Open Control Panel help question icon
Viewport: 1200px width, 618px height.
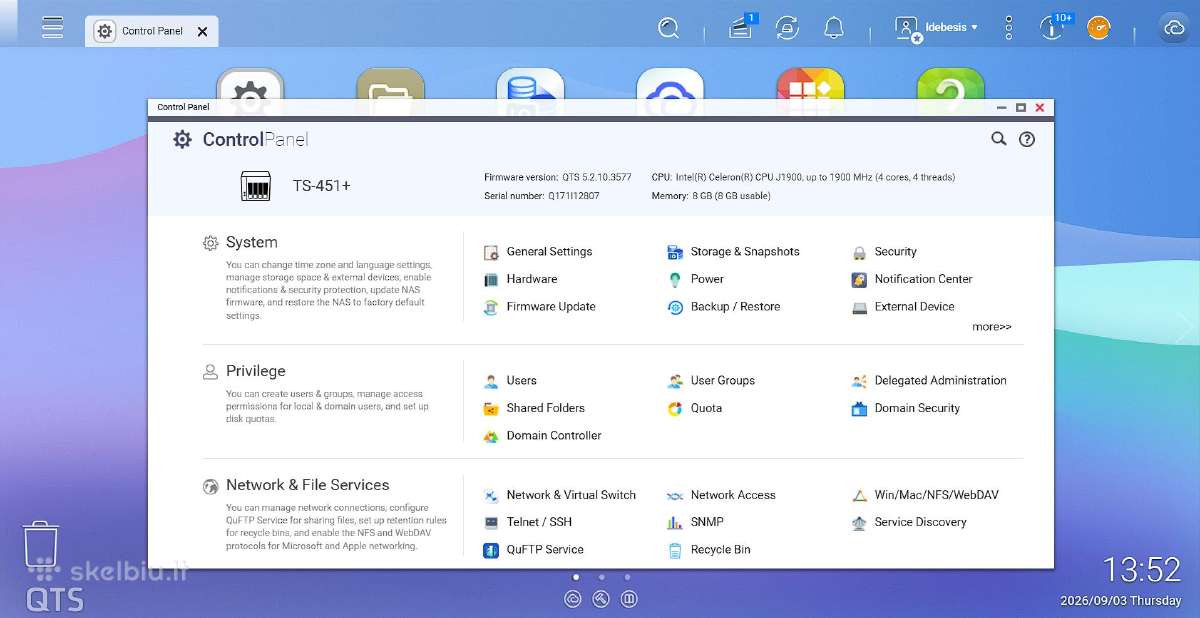tap(1027, 139)
